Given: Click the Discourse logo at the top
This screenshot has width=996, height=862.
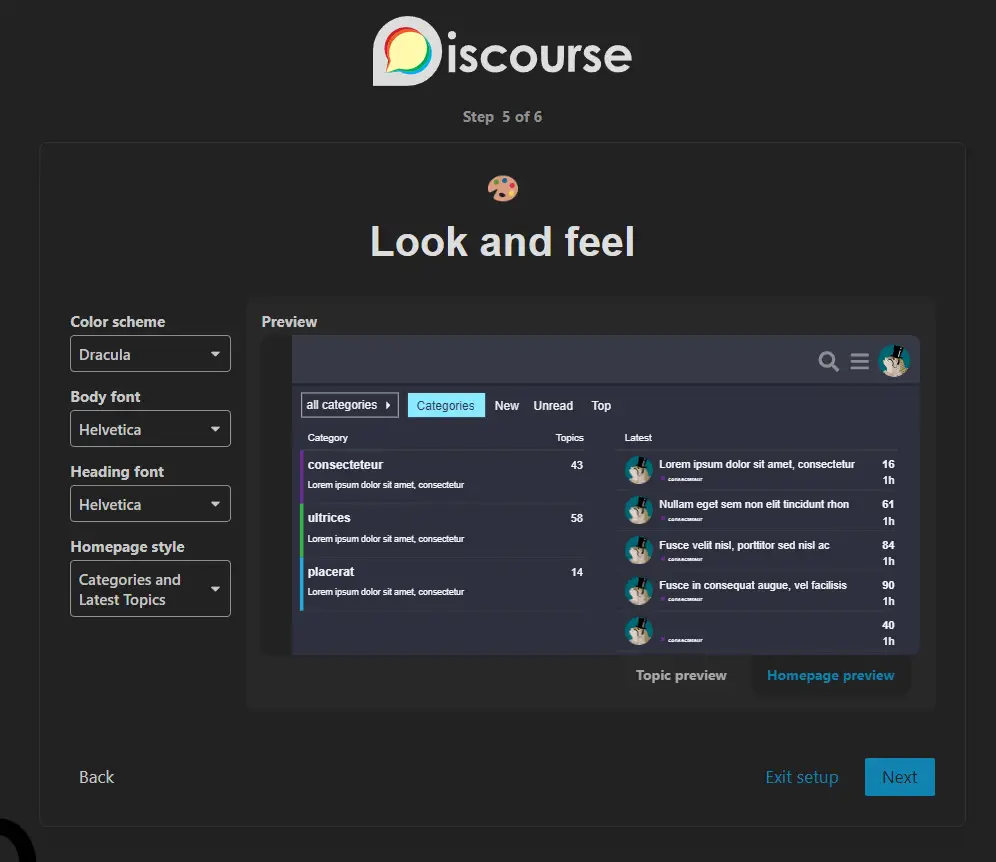Looking at the screenshot, I should 502,50.
